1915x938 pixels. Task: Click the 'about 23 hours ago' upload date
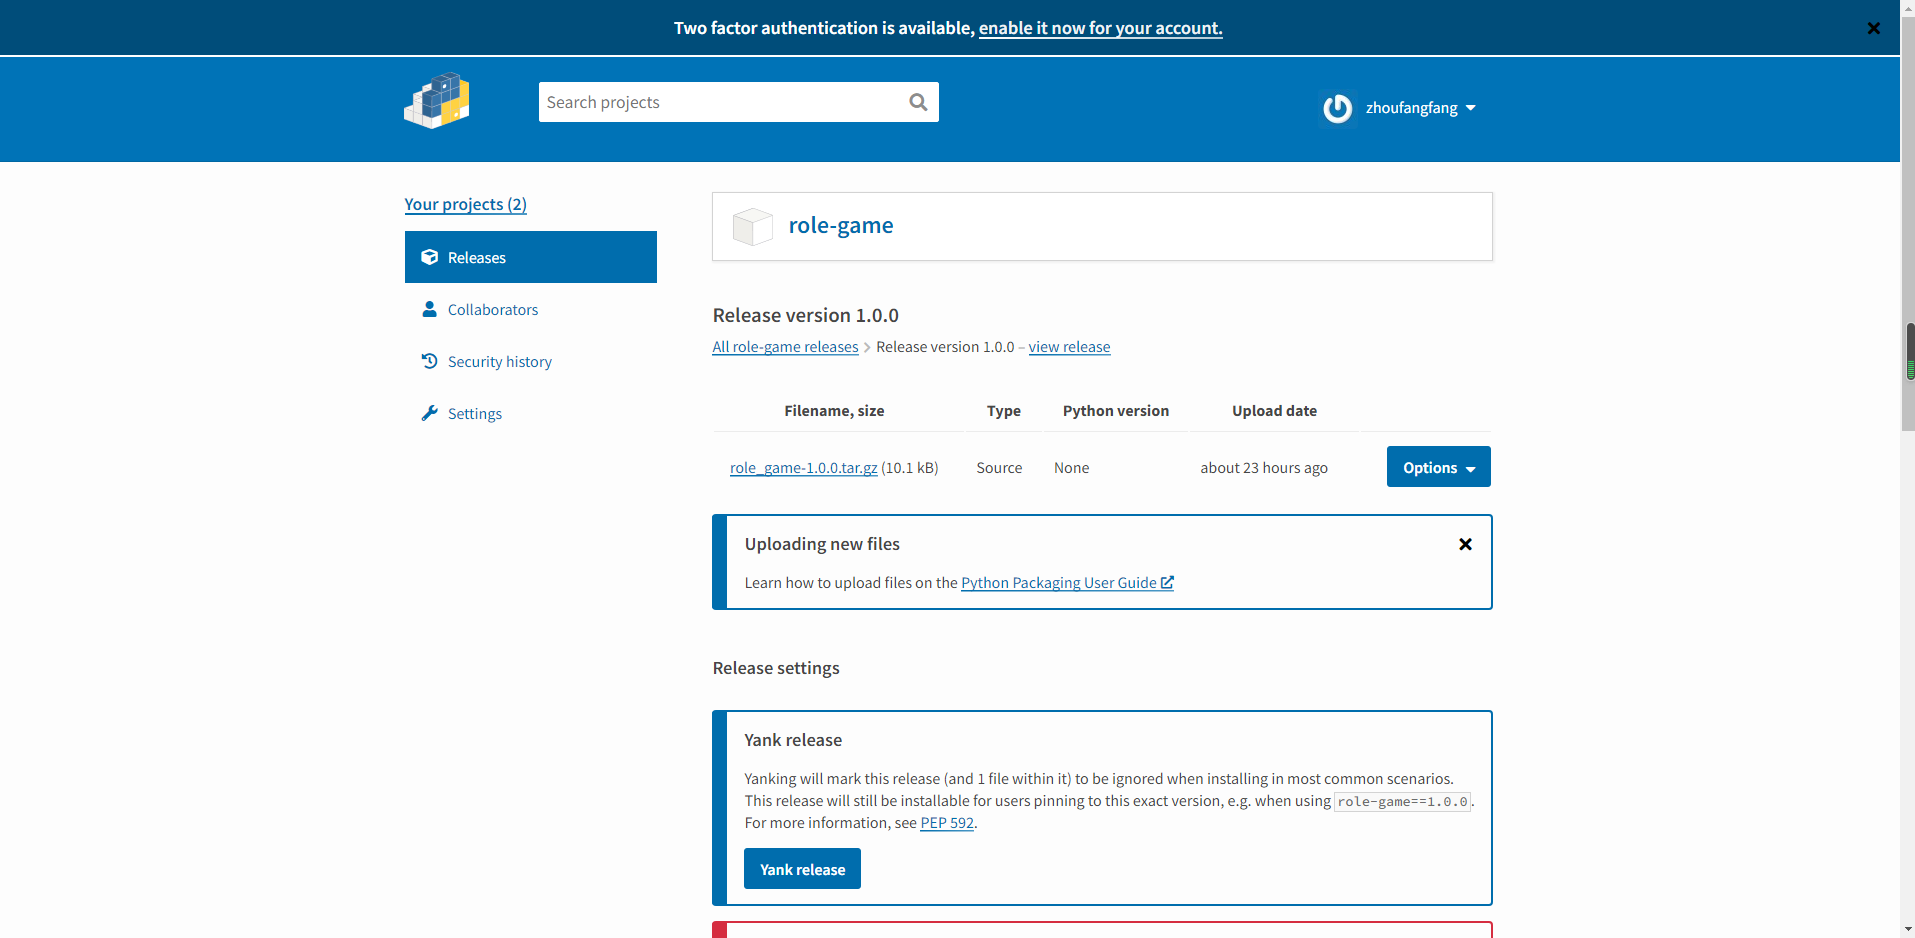pos(1264,468)
